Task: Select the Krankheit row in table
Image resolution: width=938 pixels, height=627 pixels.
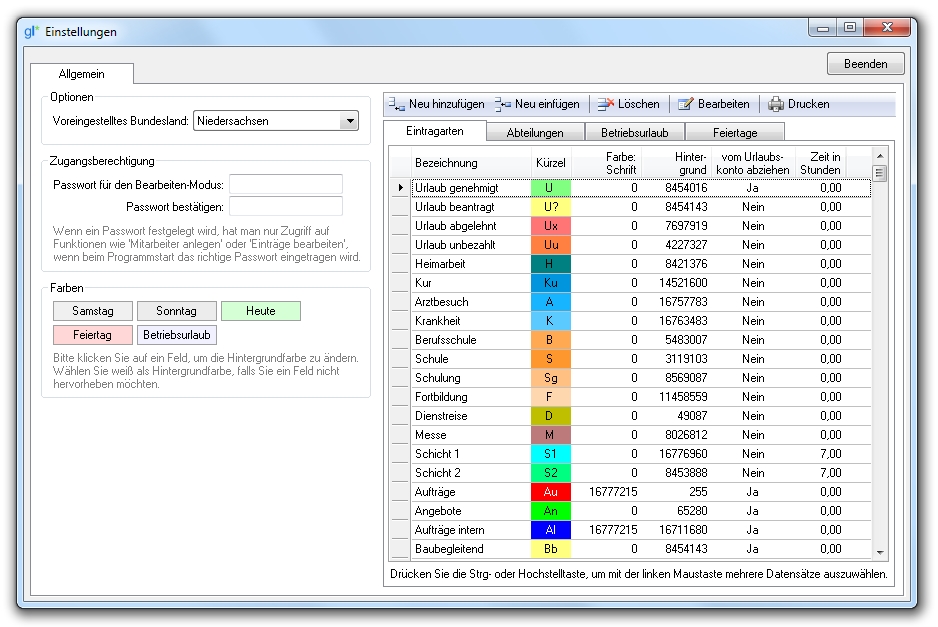Action: pos(470,321)
